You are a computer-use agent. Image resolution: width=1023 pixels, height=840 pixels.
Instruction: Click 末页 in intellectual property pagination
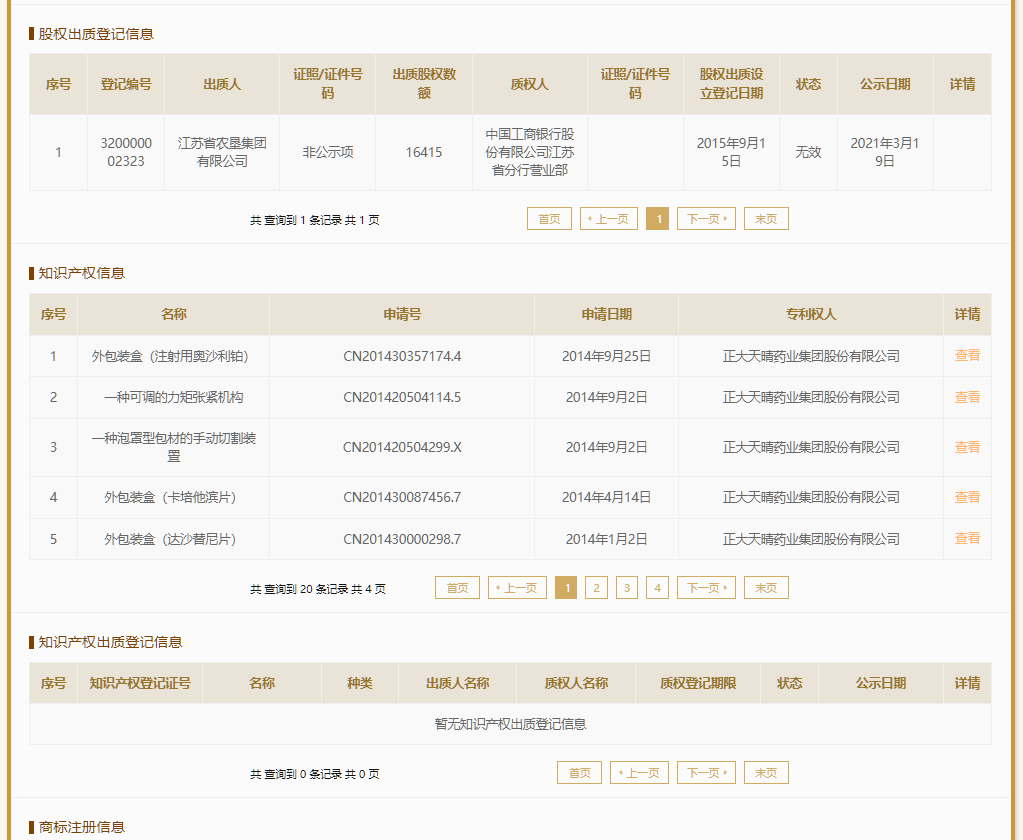(767, 588)
